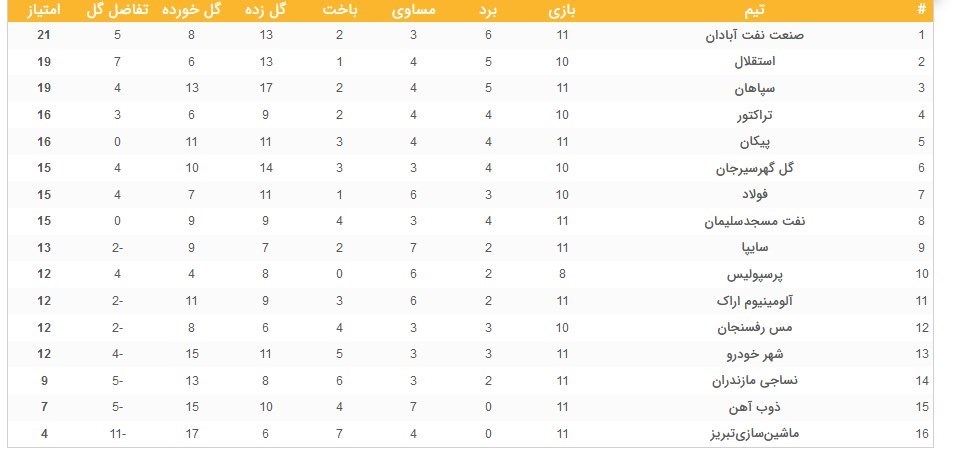This screenshot has height=469, width=954.
Task: Select the ماشین‌سازی‌تبریز team name
Action: tap(760, 433)
